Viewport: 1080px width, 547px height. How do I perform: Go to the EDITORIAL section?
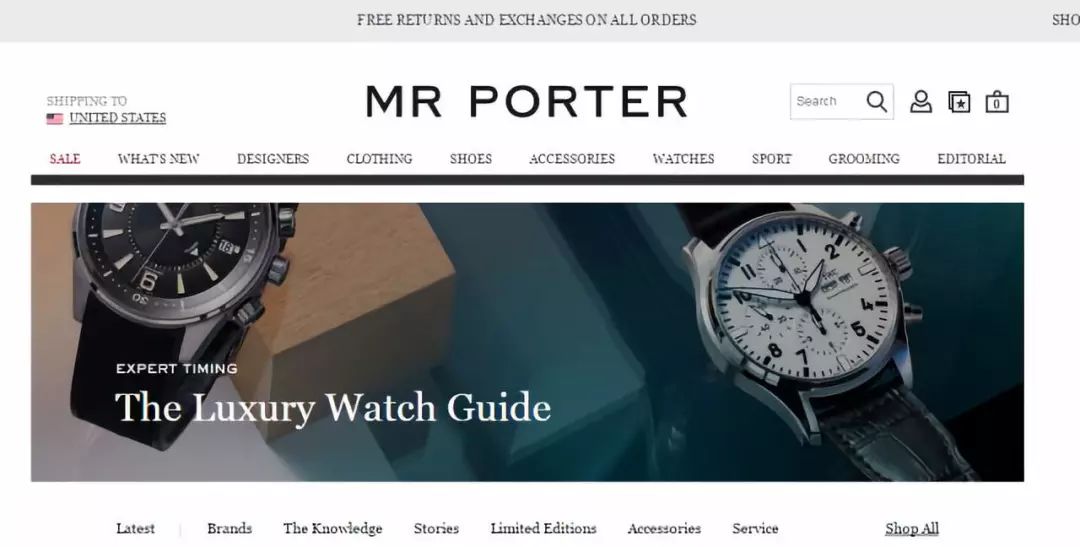[971, 158]
